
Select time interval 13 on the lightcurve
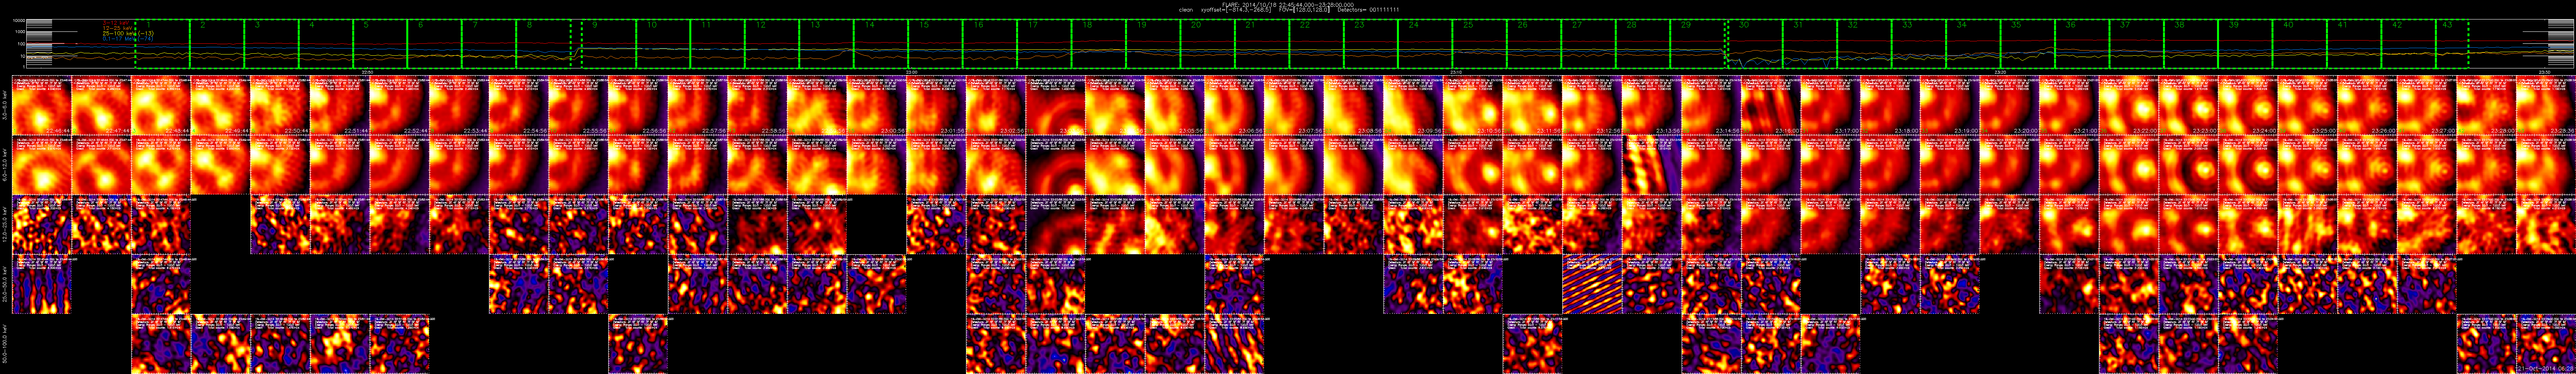(826, 44)
